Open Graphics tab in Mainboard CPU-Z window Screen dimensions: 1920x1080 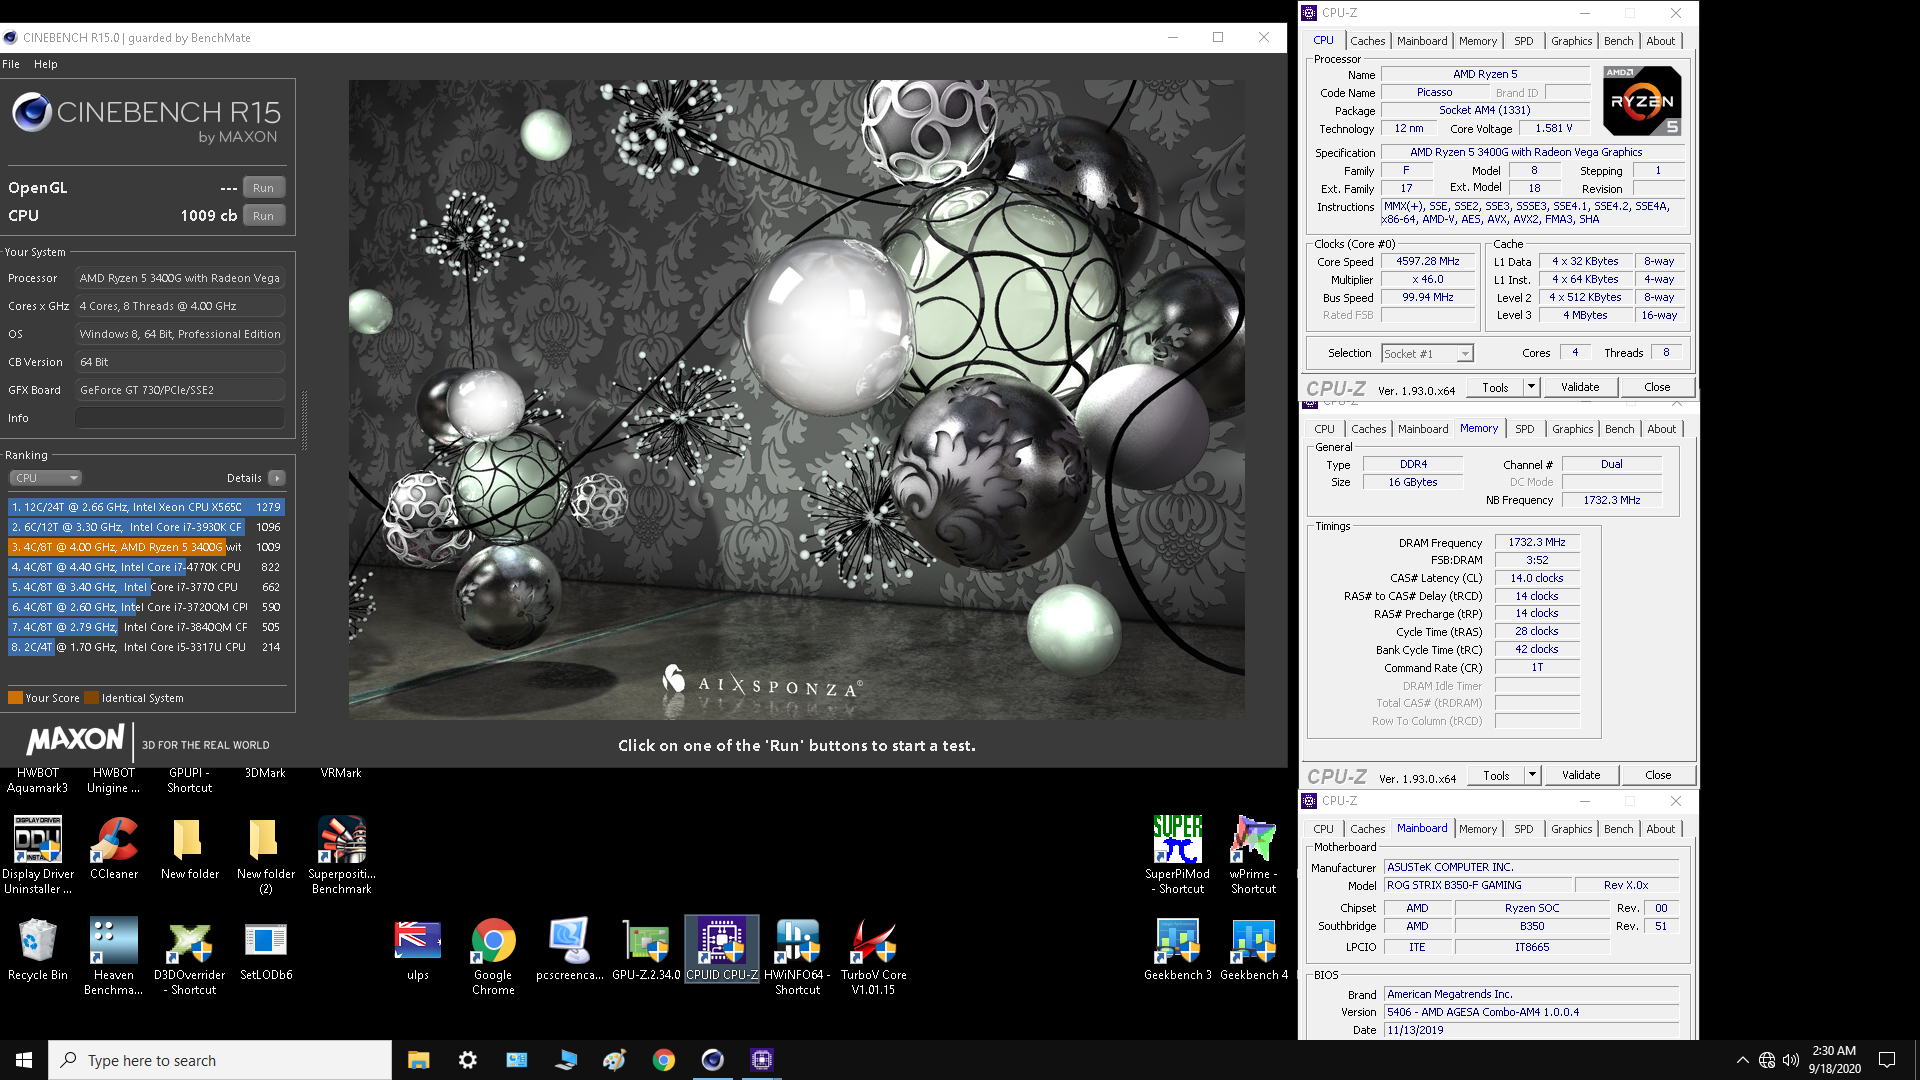[1571, 829]
